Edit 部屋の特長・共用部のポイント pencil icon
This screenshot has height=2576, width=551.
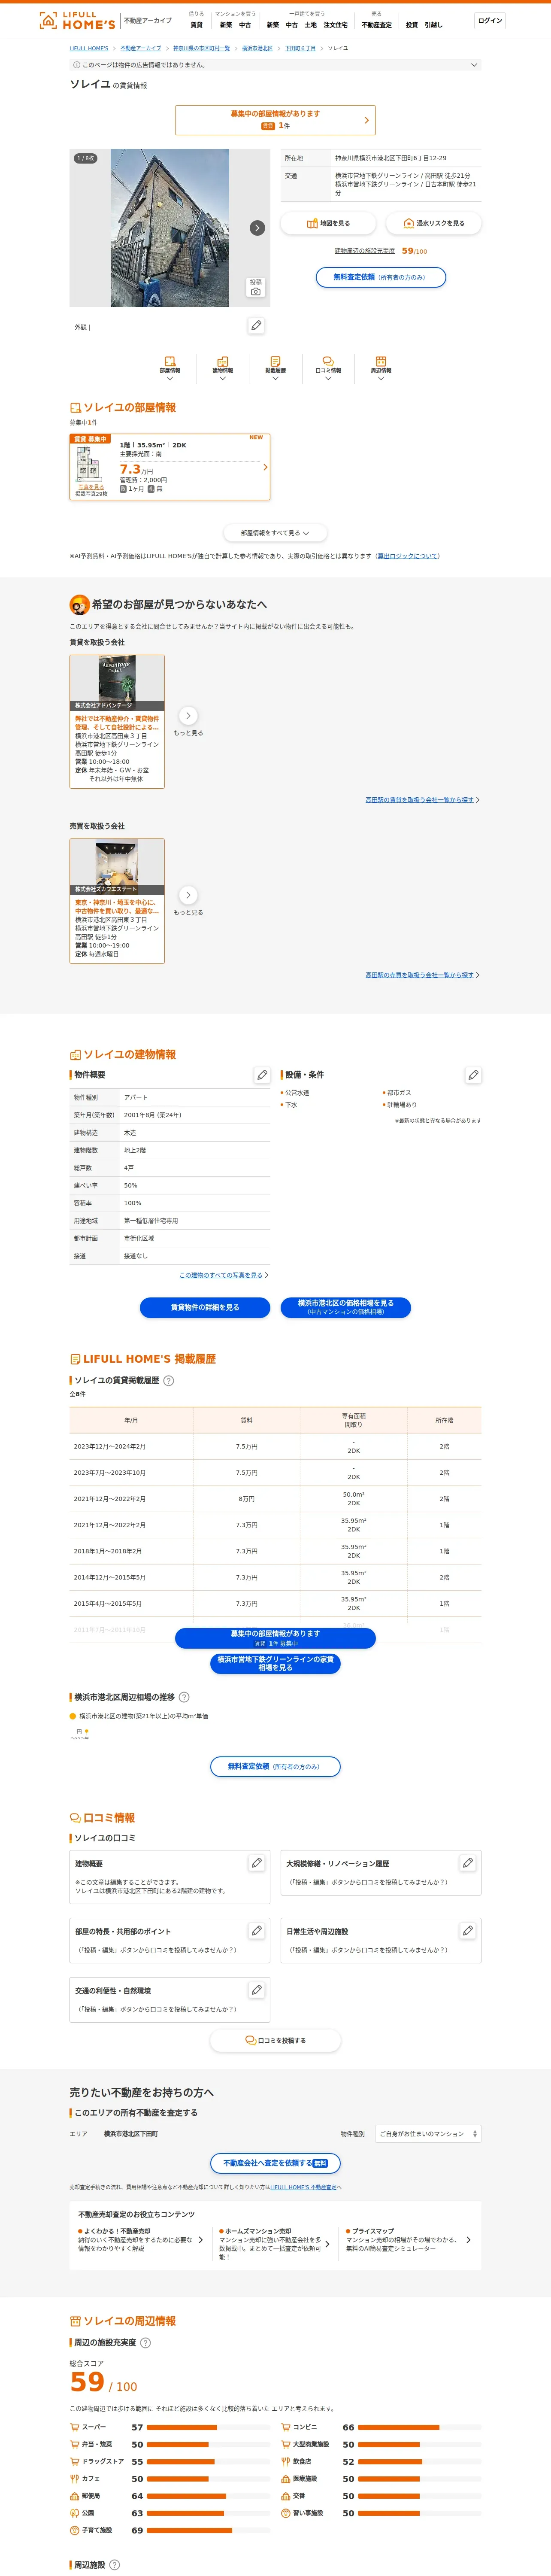[256, 1931]
